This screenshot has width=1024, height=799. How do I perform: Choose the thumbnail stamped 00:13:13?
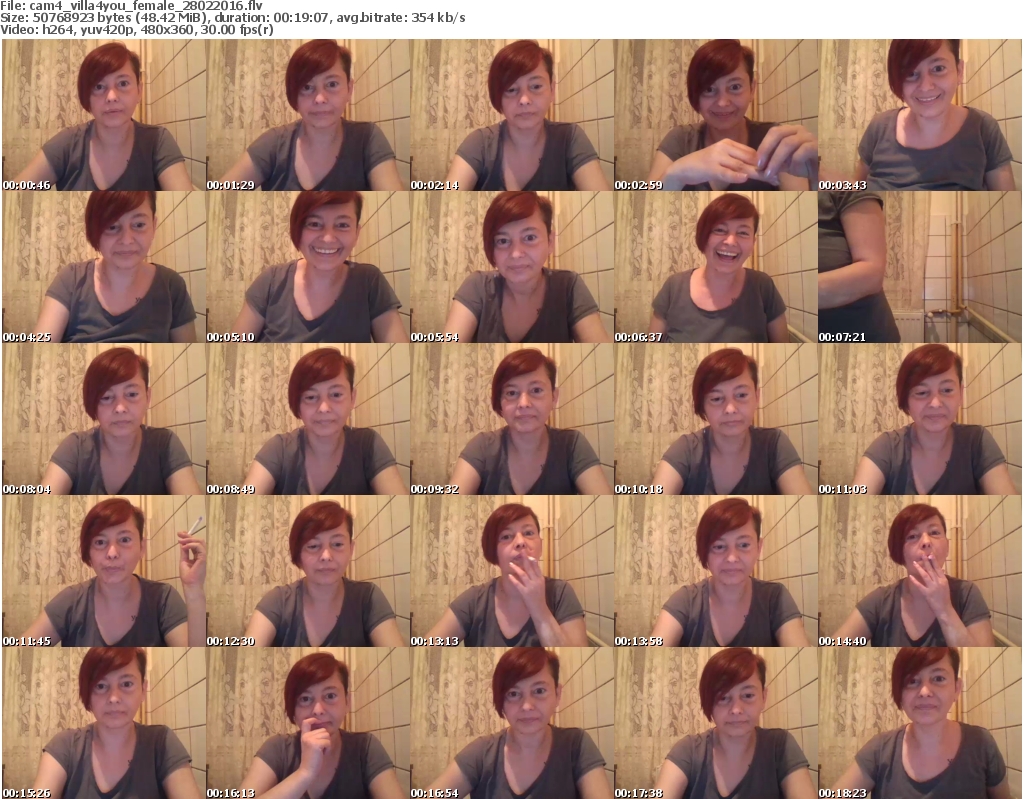[511, 571]
